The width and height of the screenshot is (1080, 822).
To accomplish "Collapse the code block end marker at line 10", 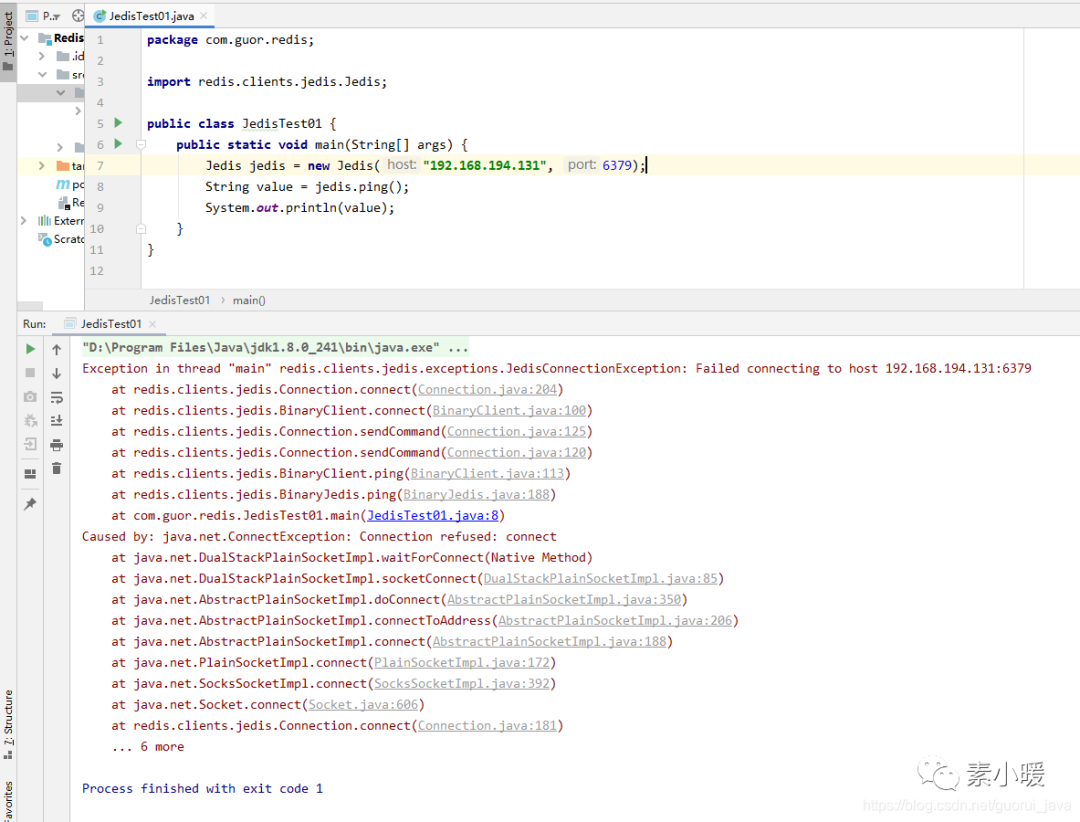I will pyautogui.click(x=141, y=229).
